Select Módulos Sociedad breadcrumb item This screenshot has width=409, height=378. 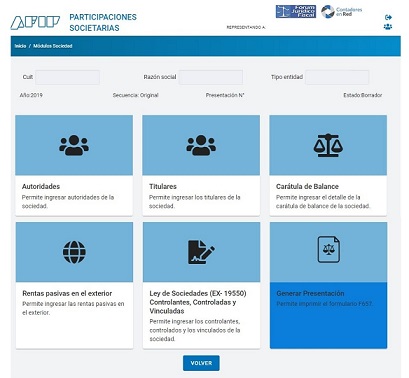coord(53,46)
